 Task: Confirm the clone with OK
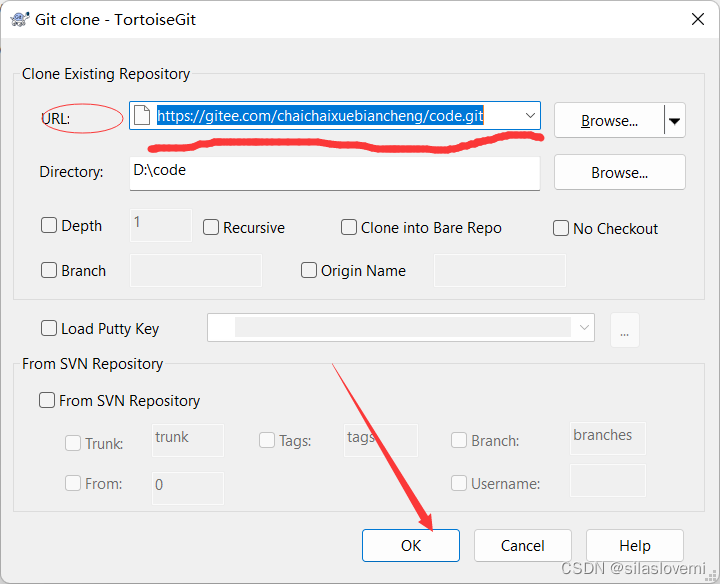tap(411, 545)
